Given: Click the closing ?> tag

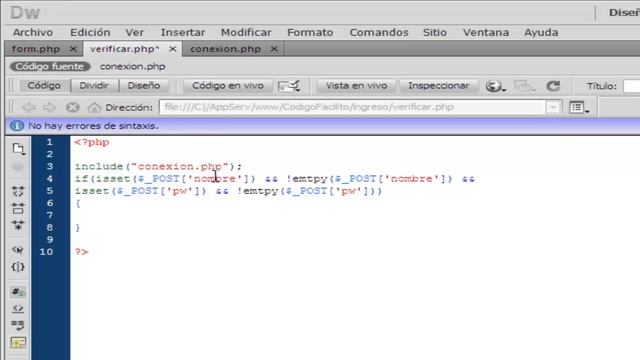Looking at the screenshot, I should [81, 252].
